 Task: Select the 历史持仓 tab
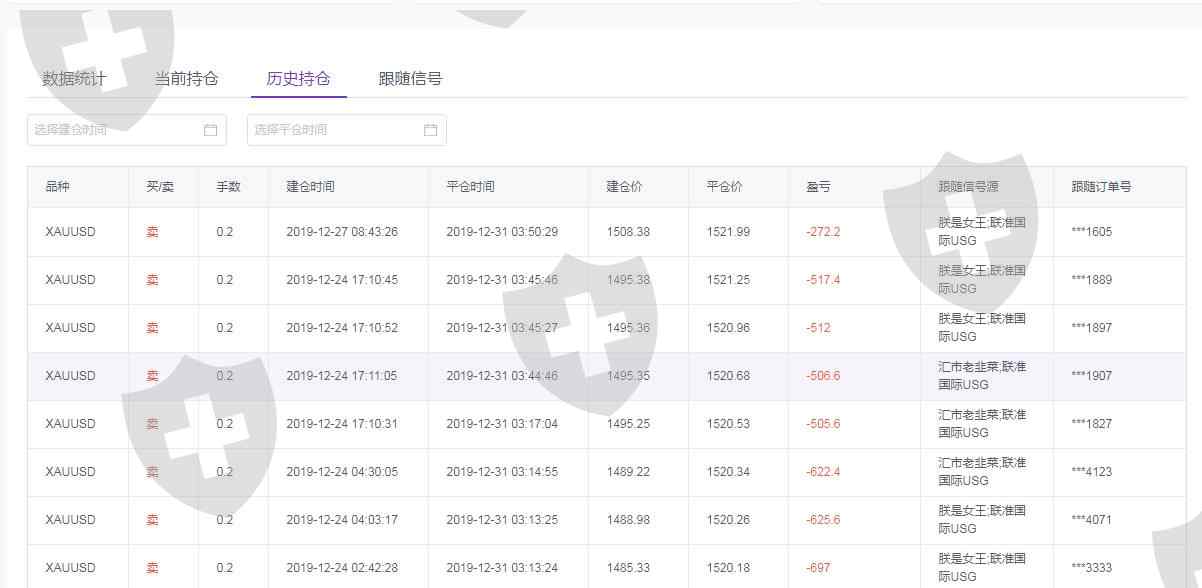point(298,79)
